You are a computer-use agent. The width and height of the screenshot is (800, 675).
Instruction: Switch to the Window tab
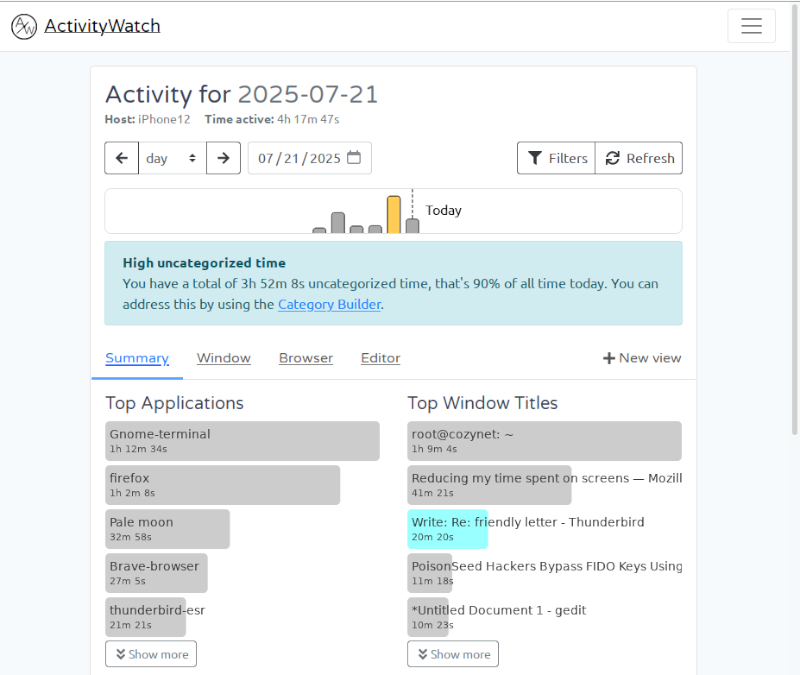[x=223, y=358]
